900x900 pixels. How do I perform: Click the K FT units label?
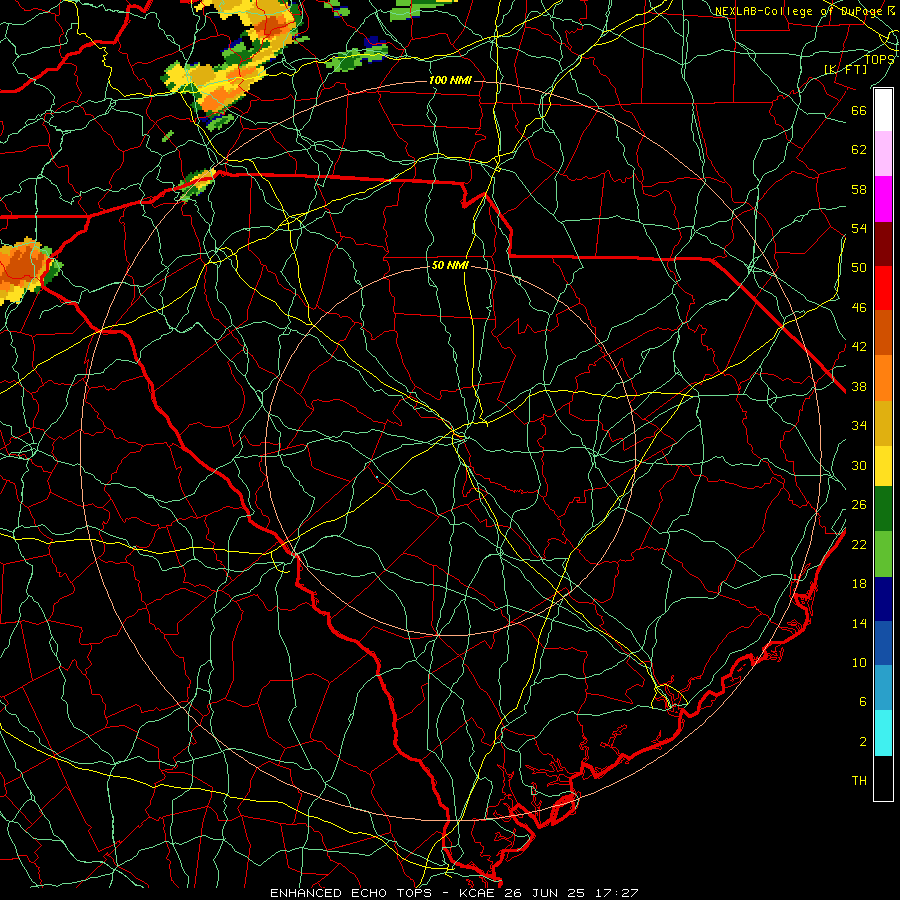(x=845, y=69)
